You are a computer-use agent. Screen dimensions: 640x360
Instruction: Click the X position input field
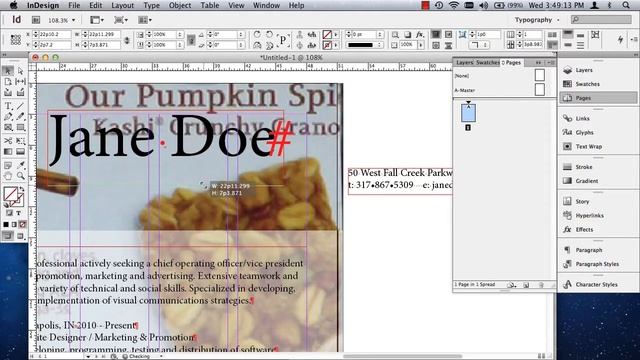54,34
